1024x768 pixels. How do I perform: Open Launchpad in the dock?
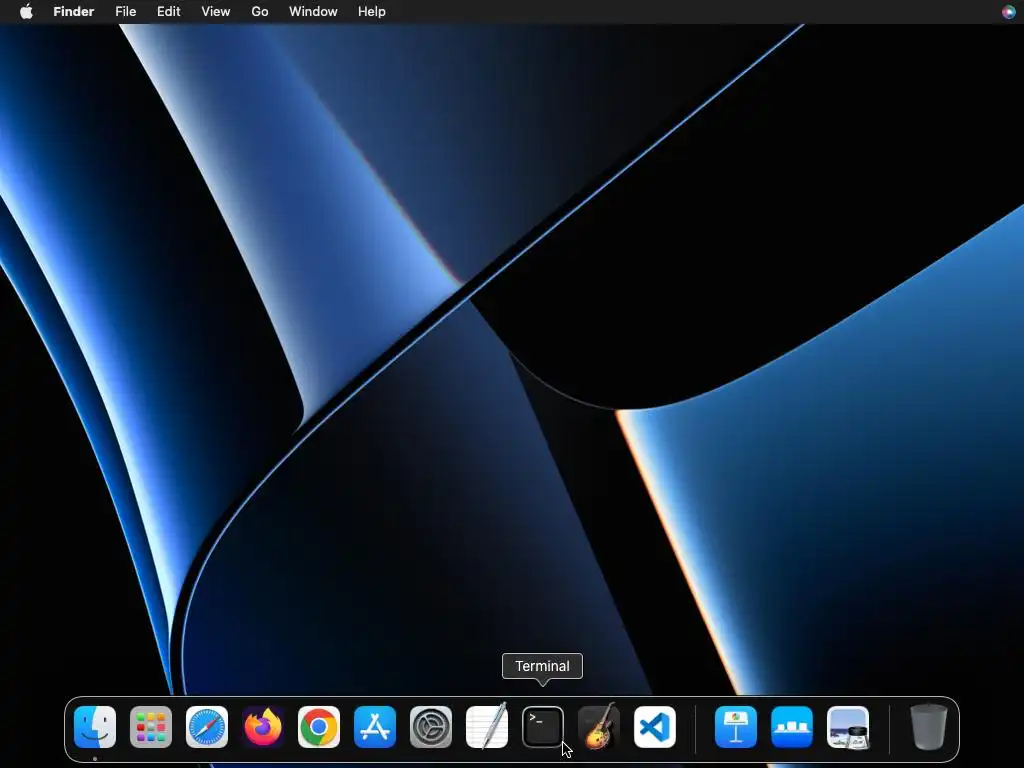click(151, 727)
